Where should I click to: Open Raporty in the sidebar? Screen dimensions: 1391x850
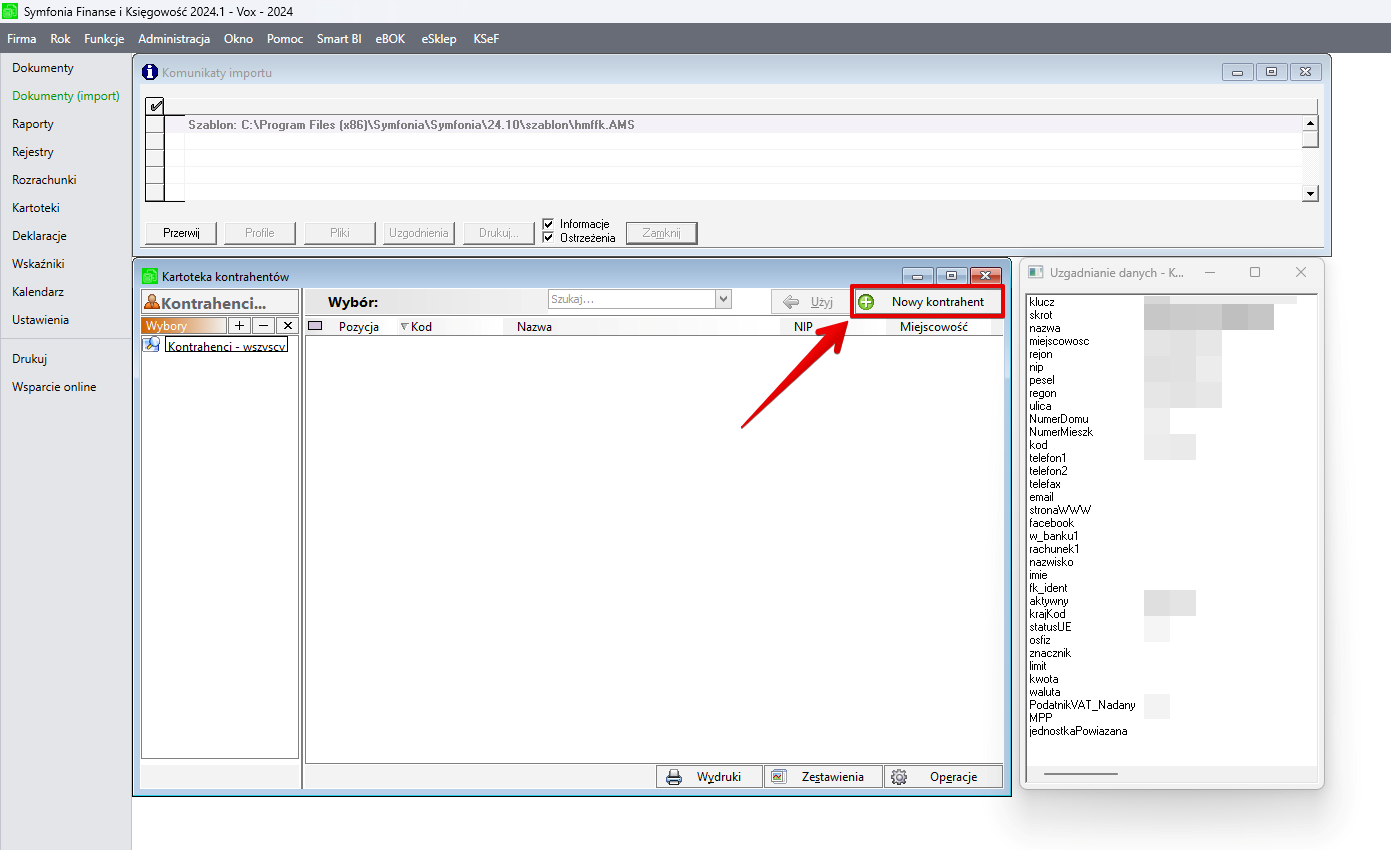pyautogui.click(x=33, y=124)
